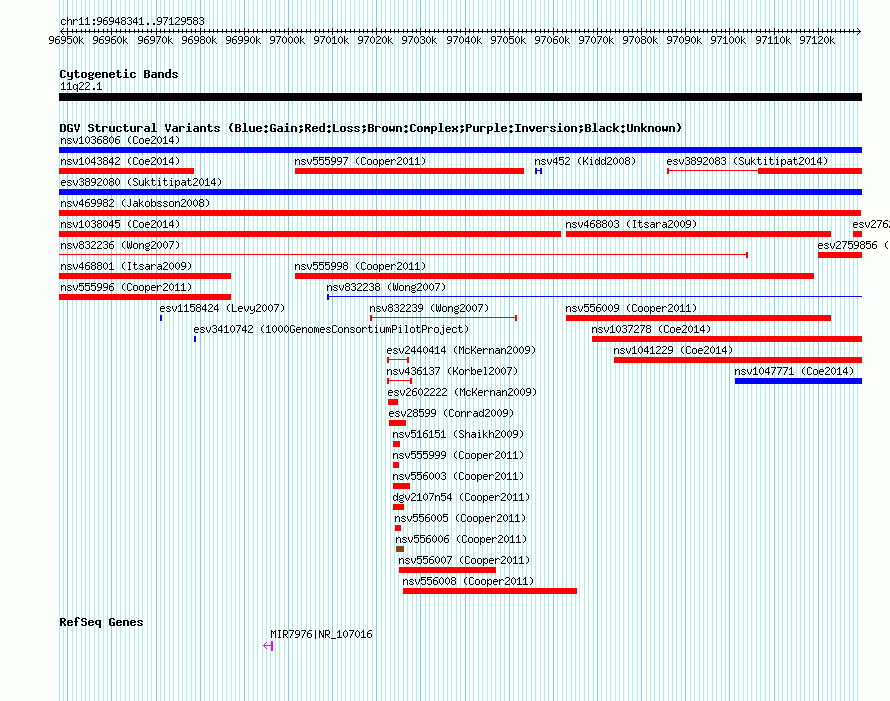Open the esv3892080 (Suktitipat2014) label

pyautogui.click(x=141, y=182)
